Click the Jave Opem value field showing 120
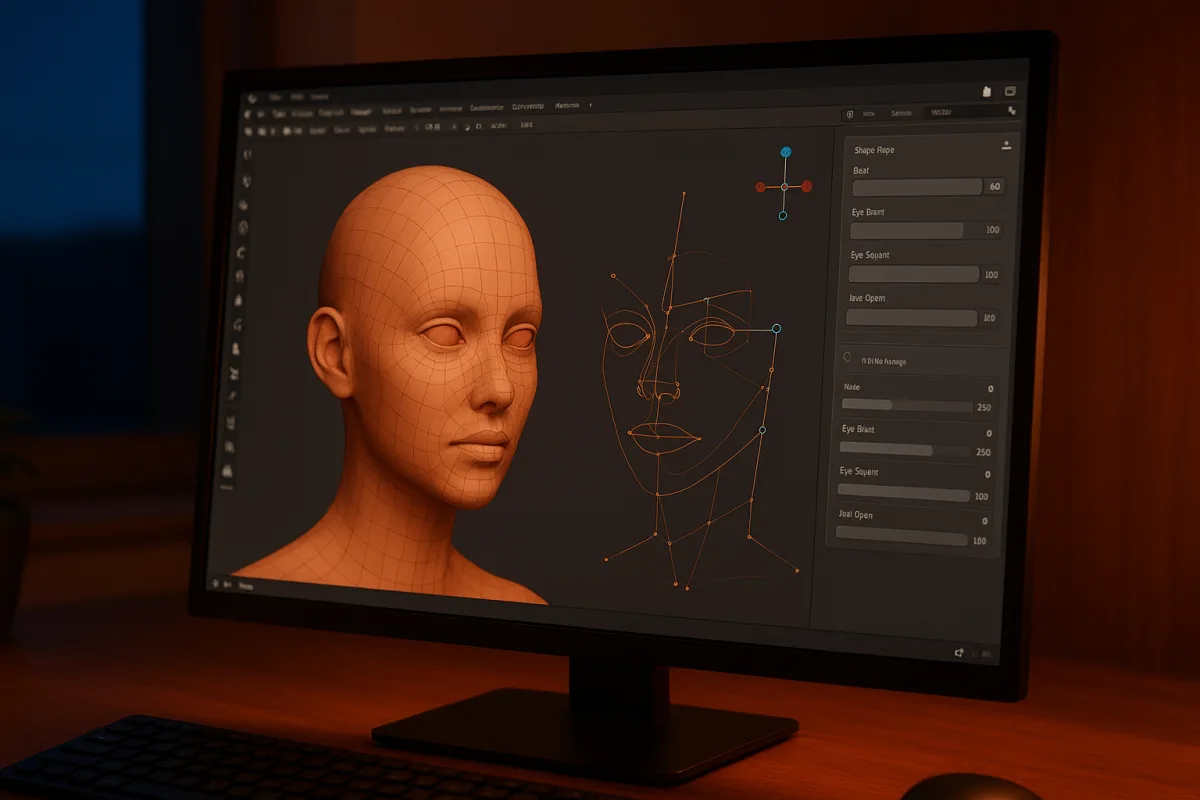The image size is (1200, 800). pos(990,318)
